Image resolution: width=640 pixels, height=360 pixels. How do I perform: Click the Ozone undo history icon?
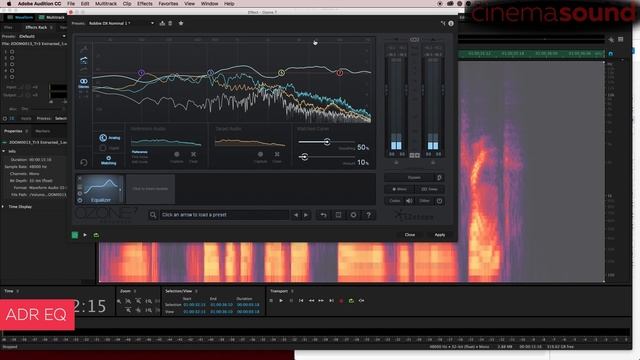point(323,215)
